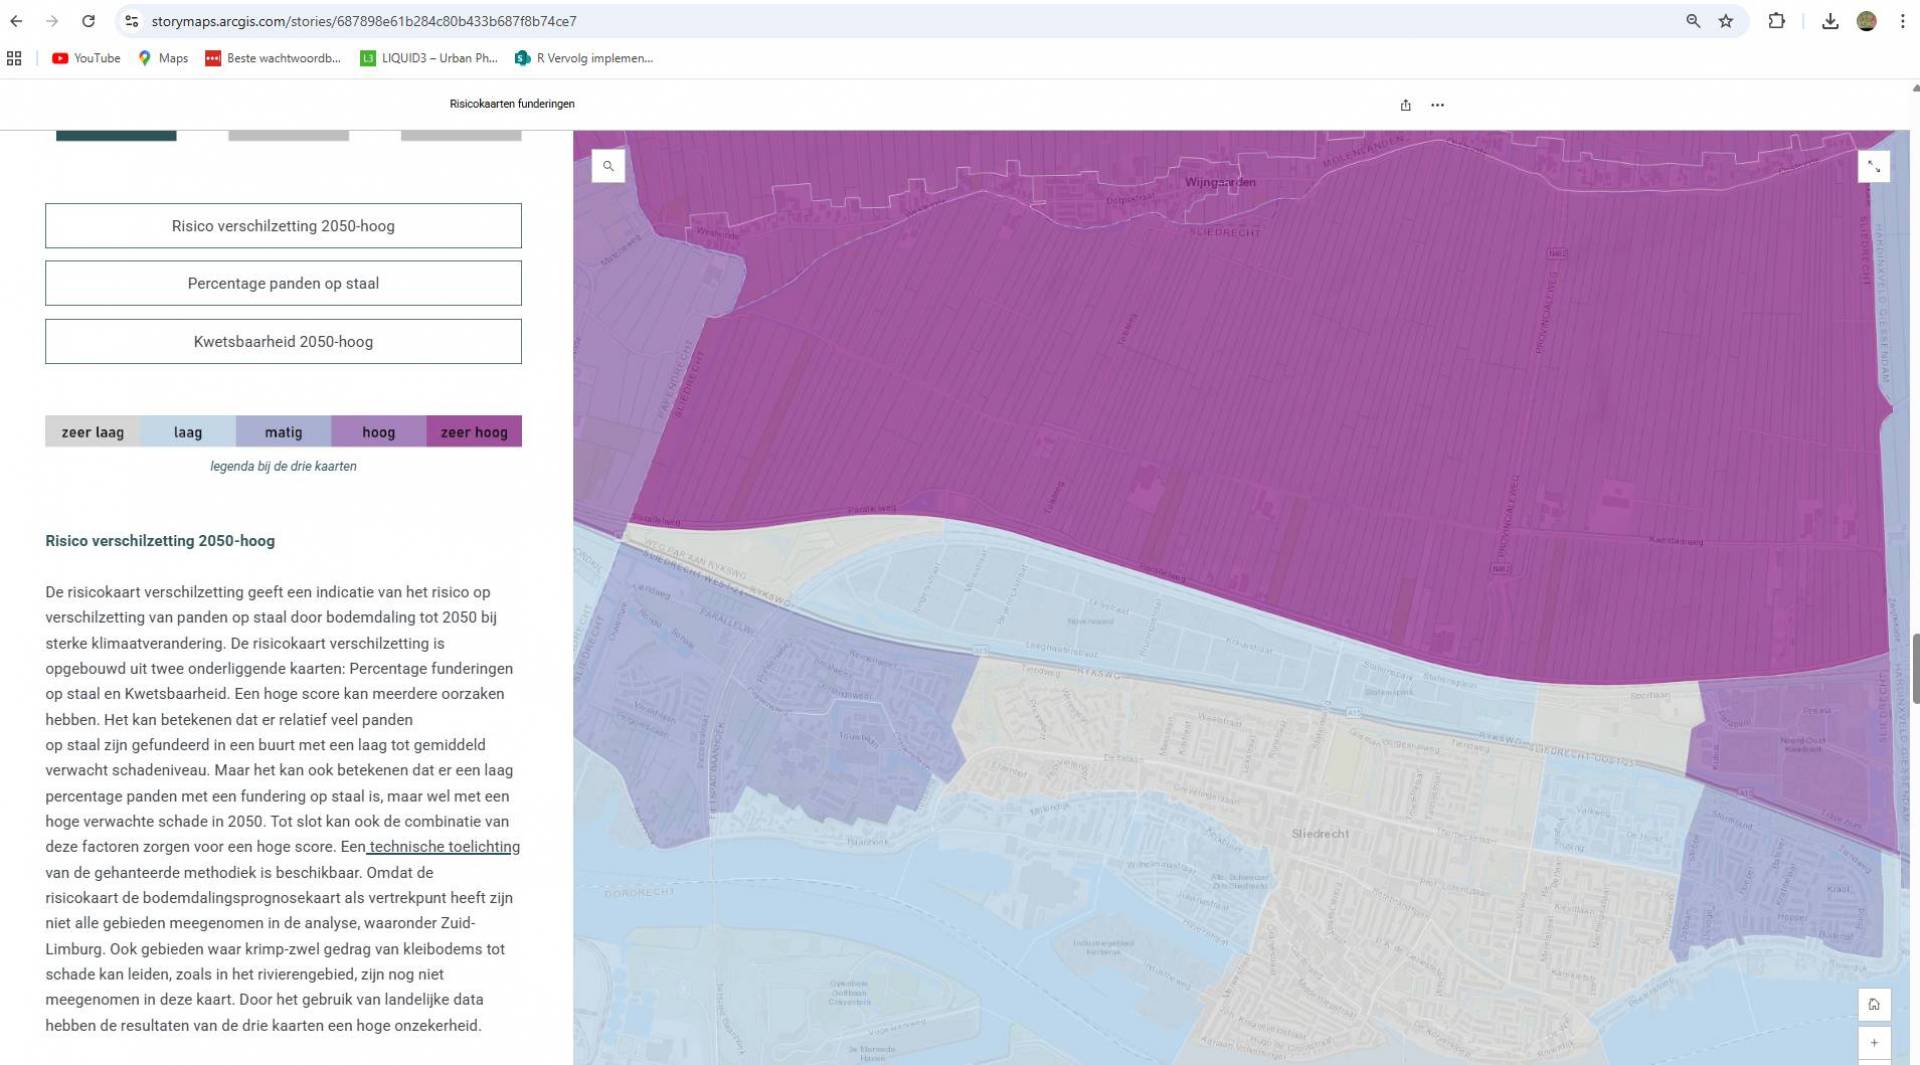Zoom in on the map
Image resolution: width=1920 pixels, height=1065 pixels.
(x=1873, y=1043)
